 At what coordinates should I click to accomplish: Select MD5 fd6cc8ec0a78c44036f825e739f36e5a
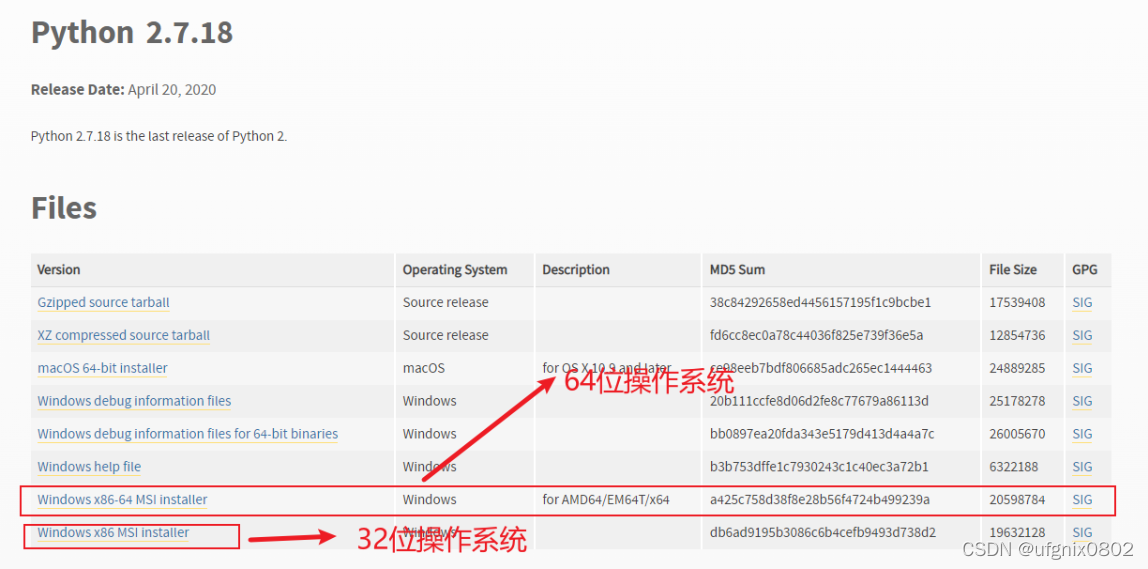(x=816, y=335)
